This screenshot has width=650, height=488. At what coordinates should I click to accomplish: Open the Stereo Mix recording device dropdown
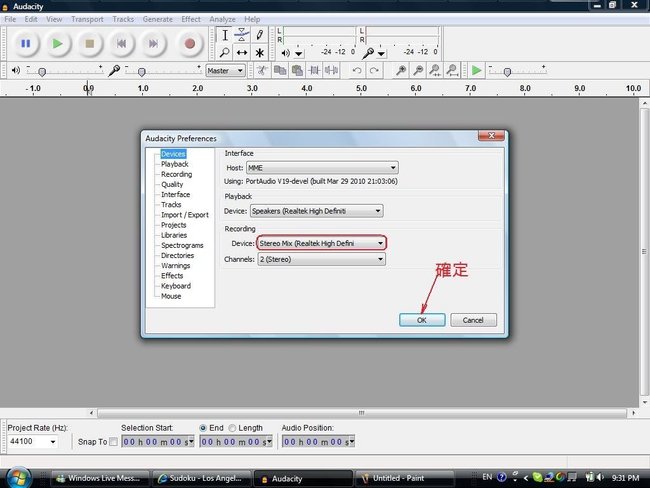click(321, 243)
